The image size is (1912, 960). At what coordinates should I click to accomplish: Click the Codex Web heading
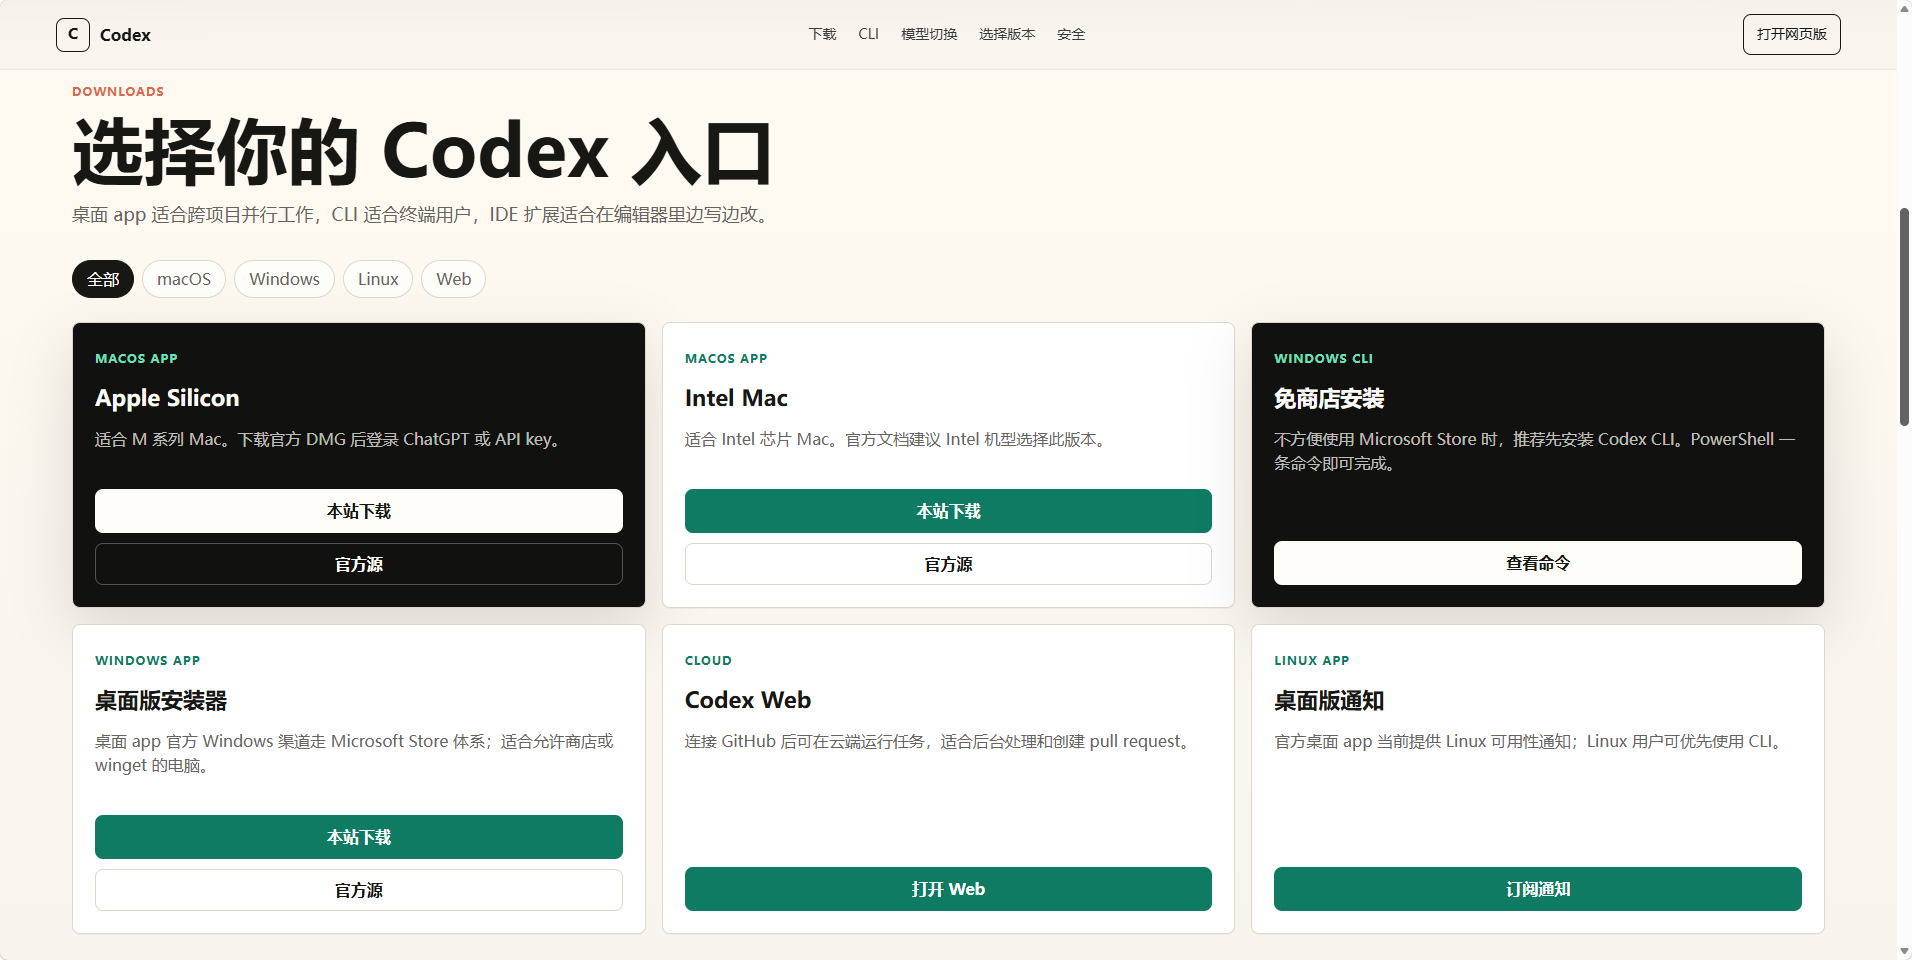(748, 700)
